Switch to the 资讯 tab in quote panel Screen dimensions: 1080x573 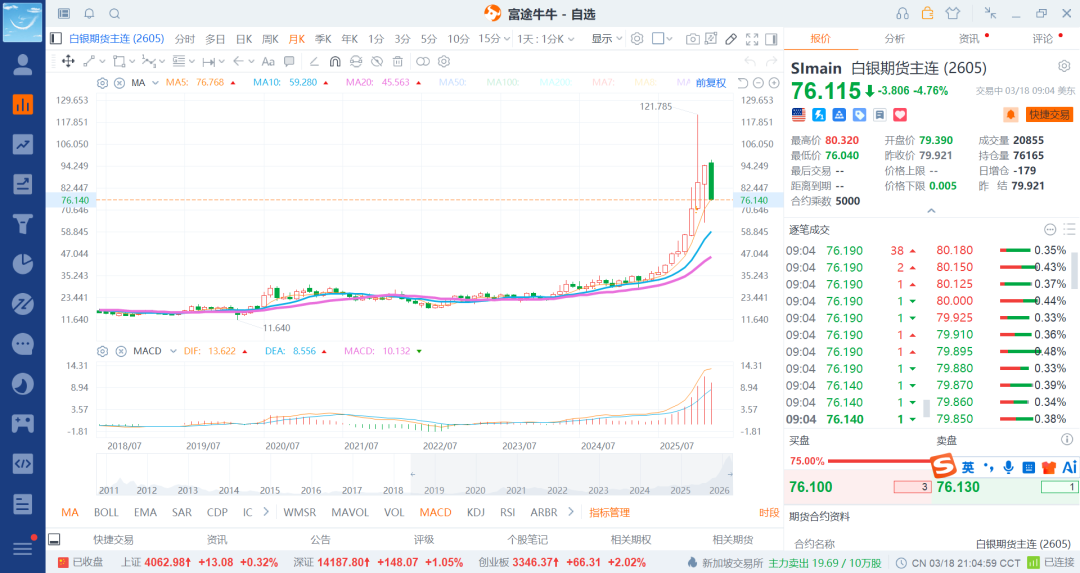tap(969, 39)
